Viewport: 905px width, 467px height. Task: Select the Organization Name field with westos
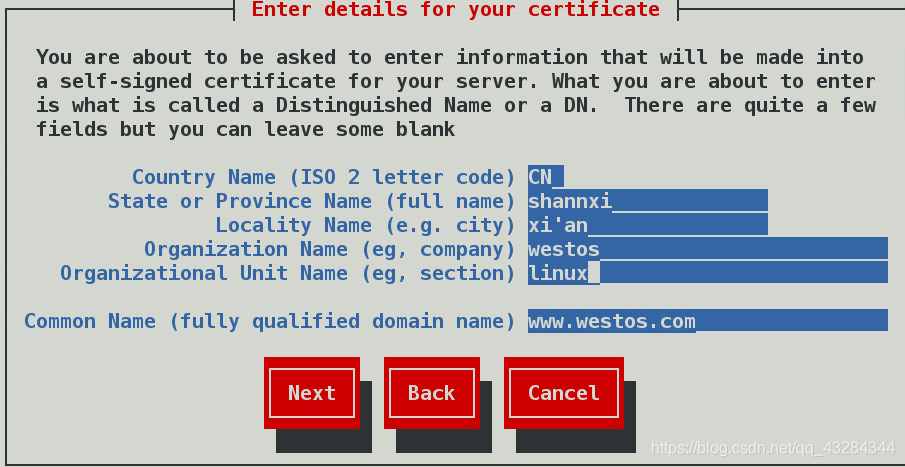click(708, 248)
